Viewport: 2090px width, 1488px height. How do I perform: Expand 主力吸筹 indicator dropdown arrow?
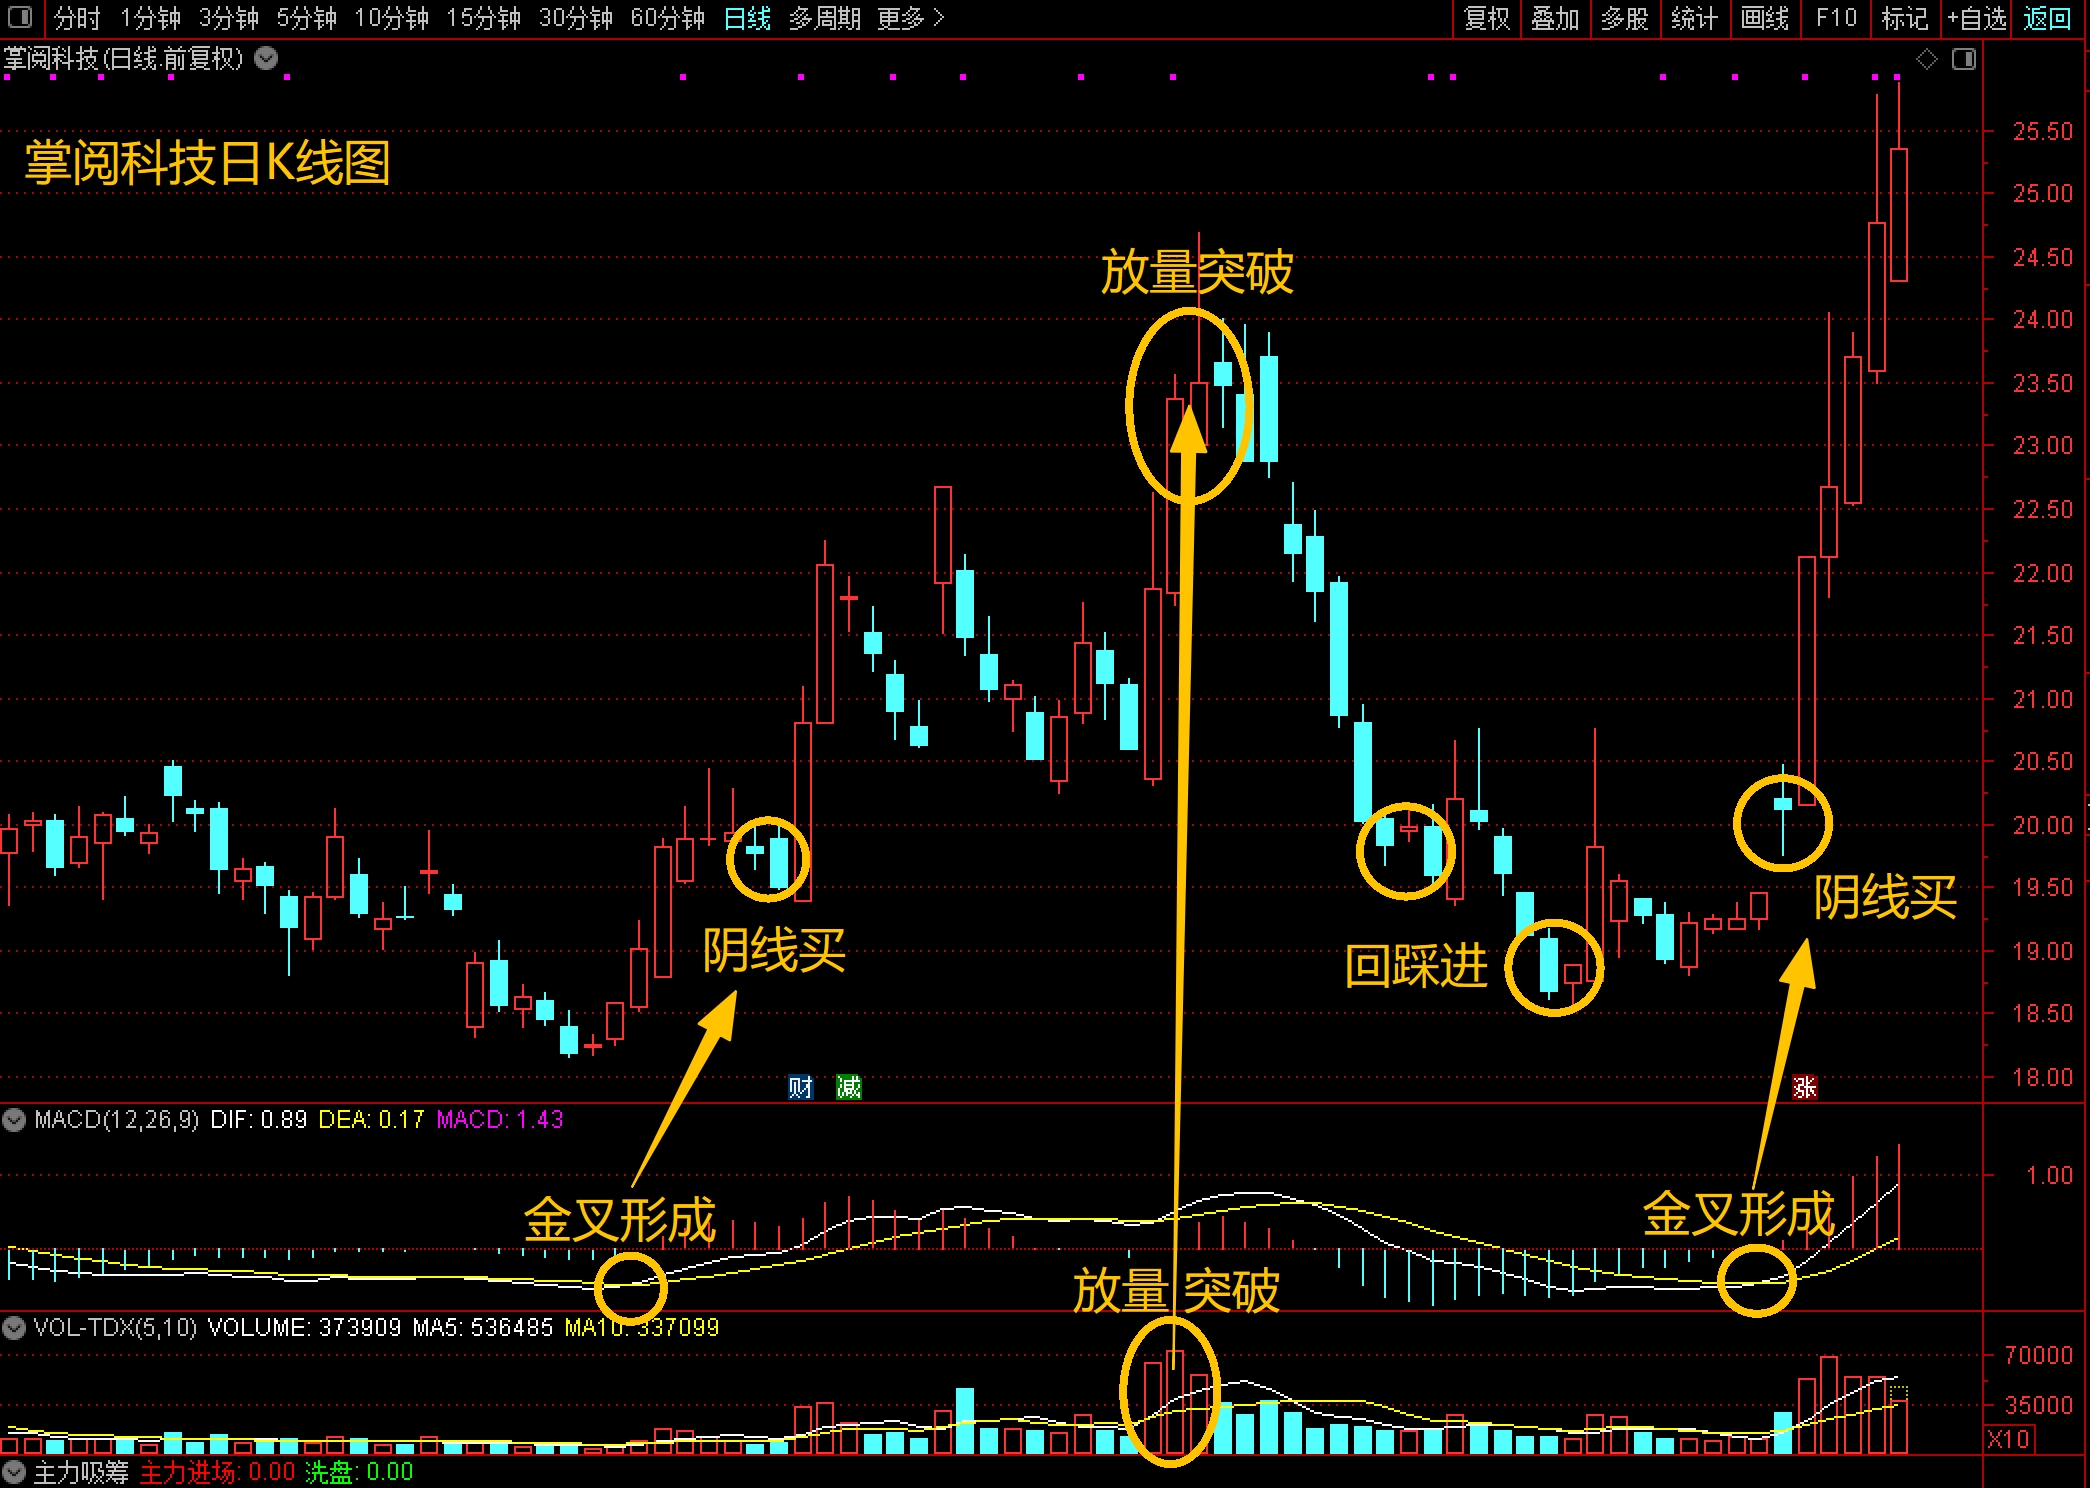[14, 1472]
